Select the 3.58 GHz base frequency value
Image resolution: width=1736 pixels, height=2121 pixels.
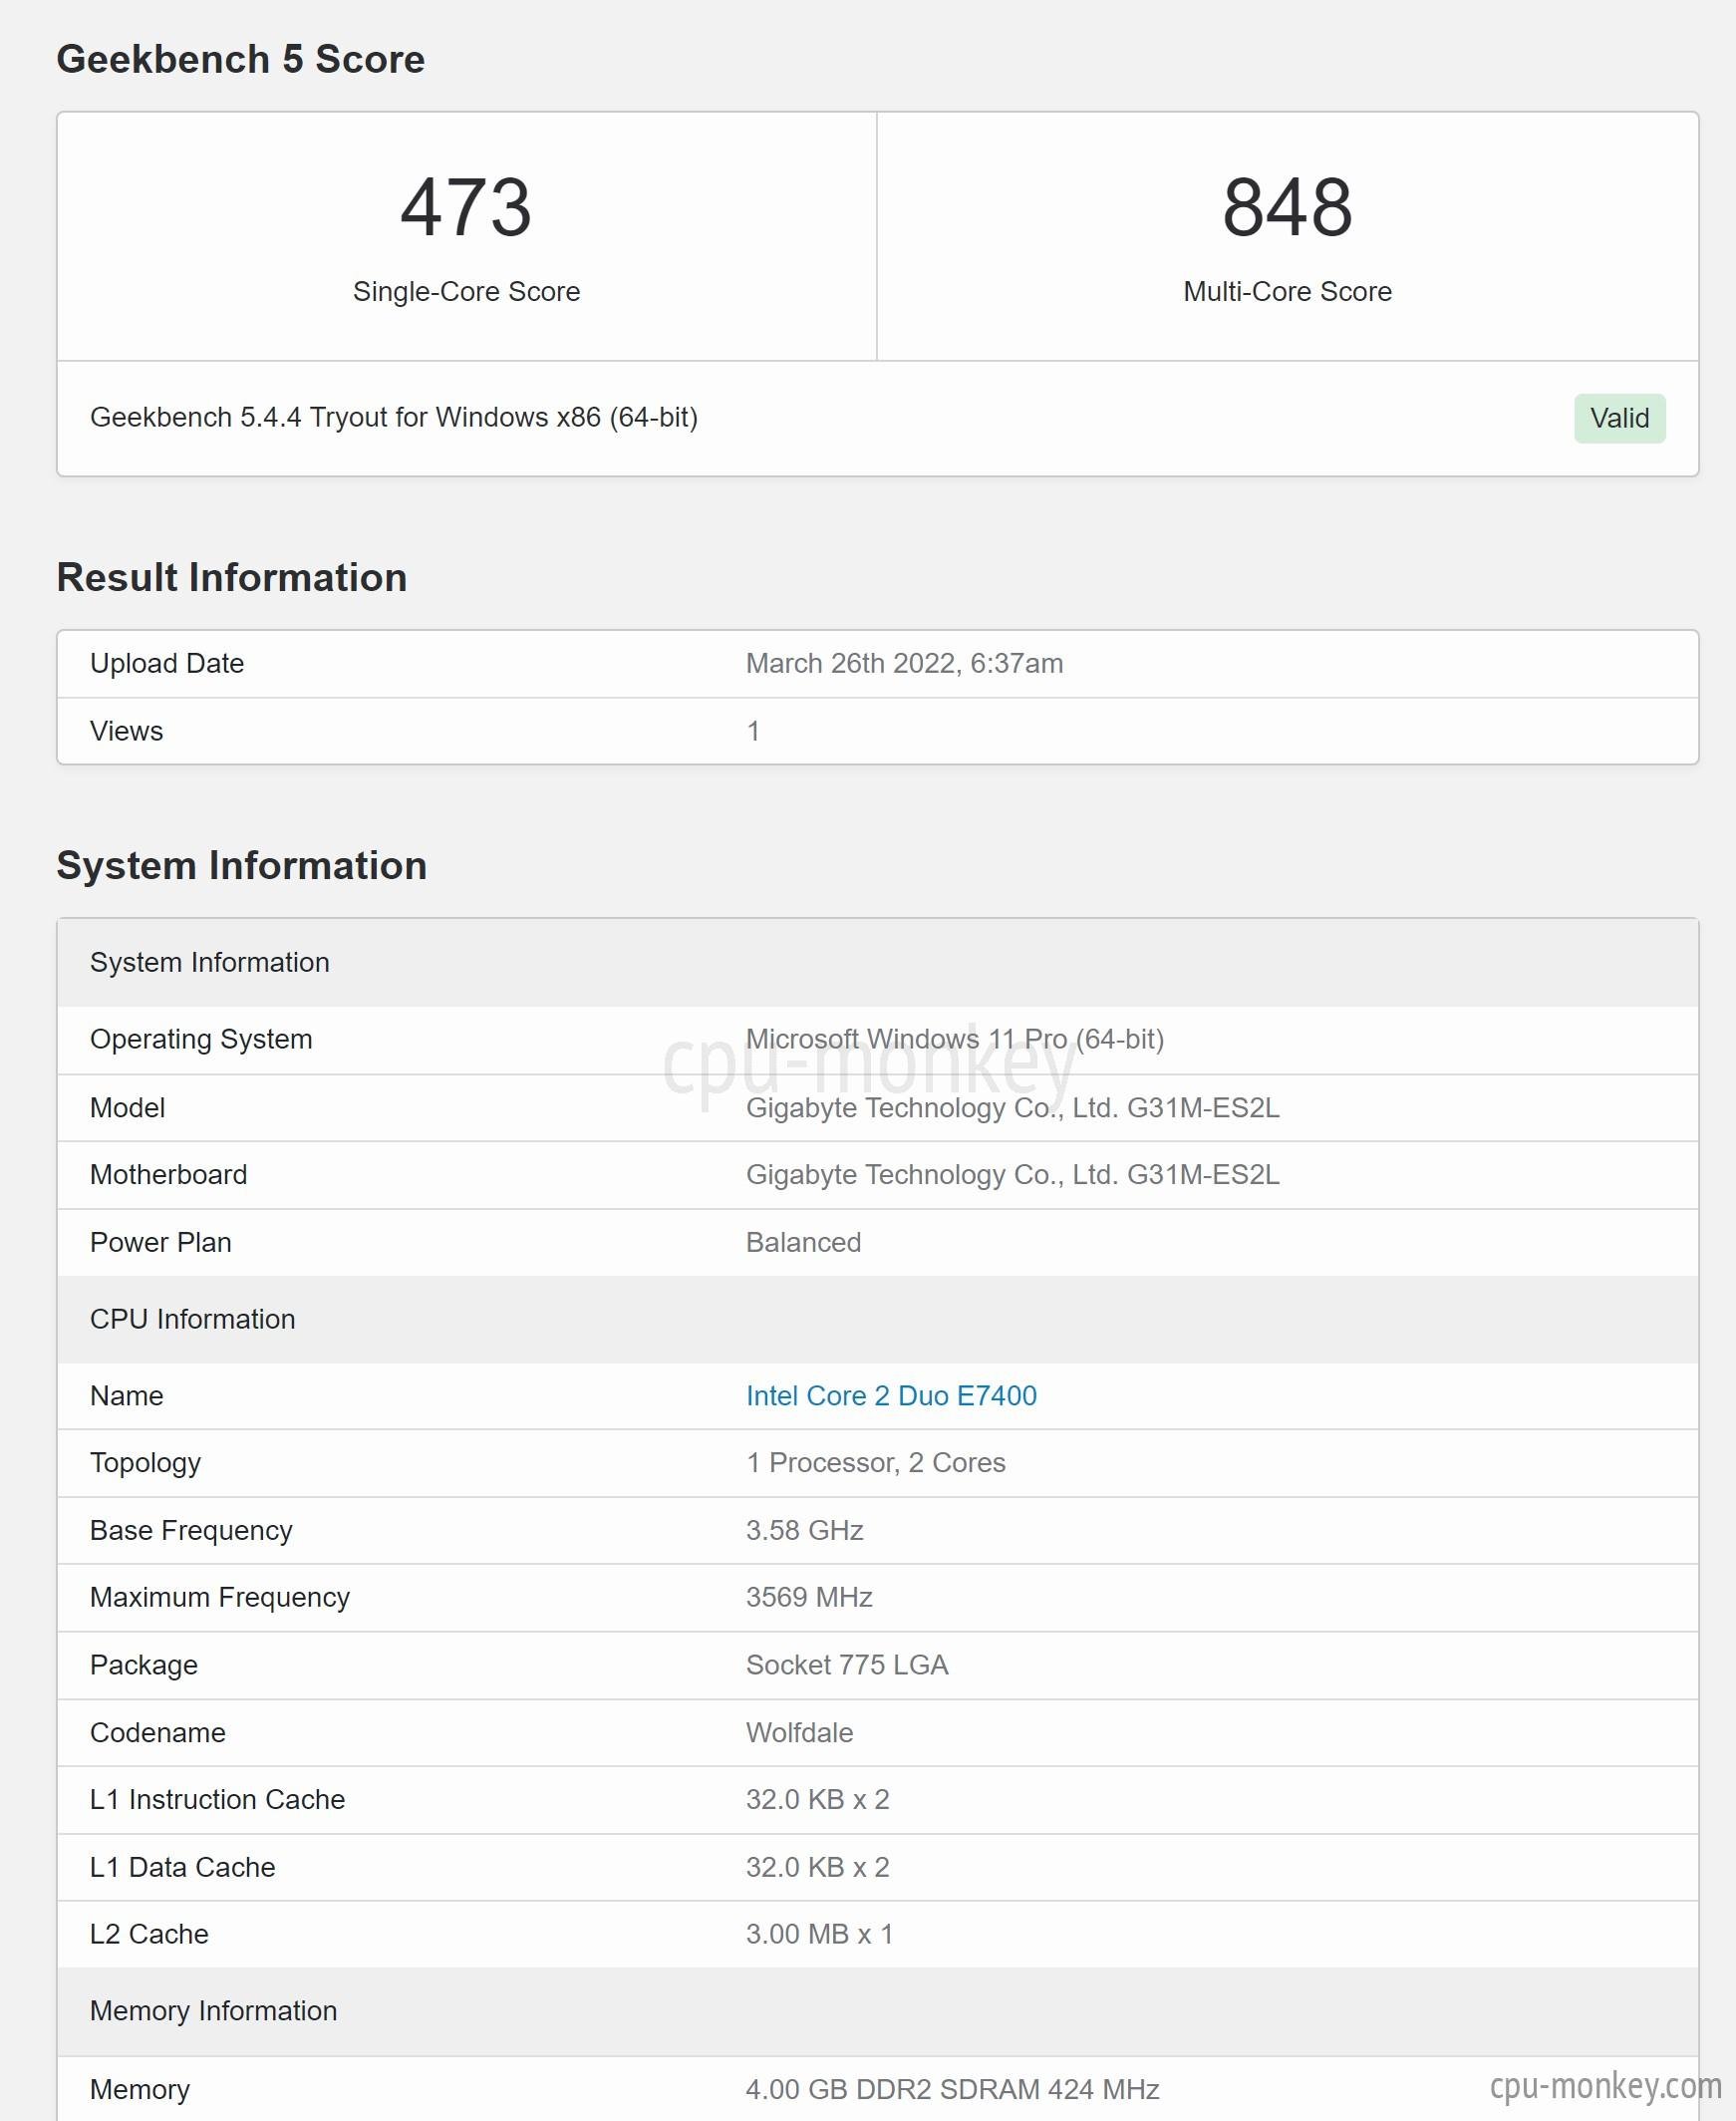(x=804, y=1530)
